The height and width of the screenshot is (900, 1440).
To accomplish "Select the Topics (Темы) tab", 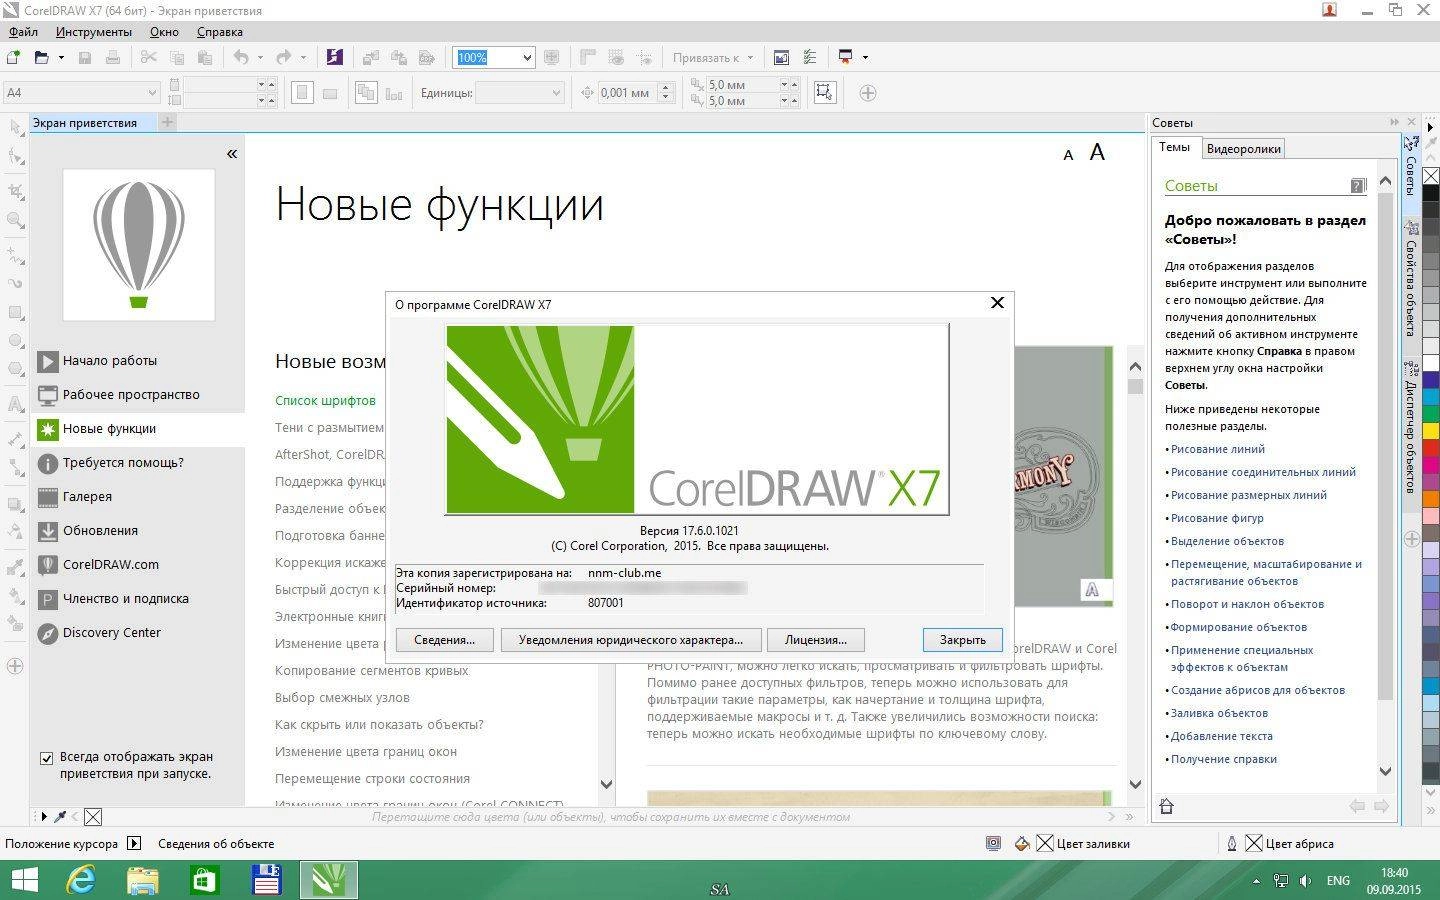I will point(1174,148).
